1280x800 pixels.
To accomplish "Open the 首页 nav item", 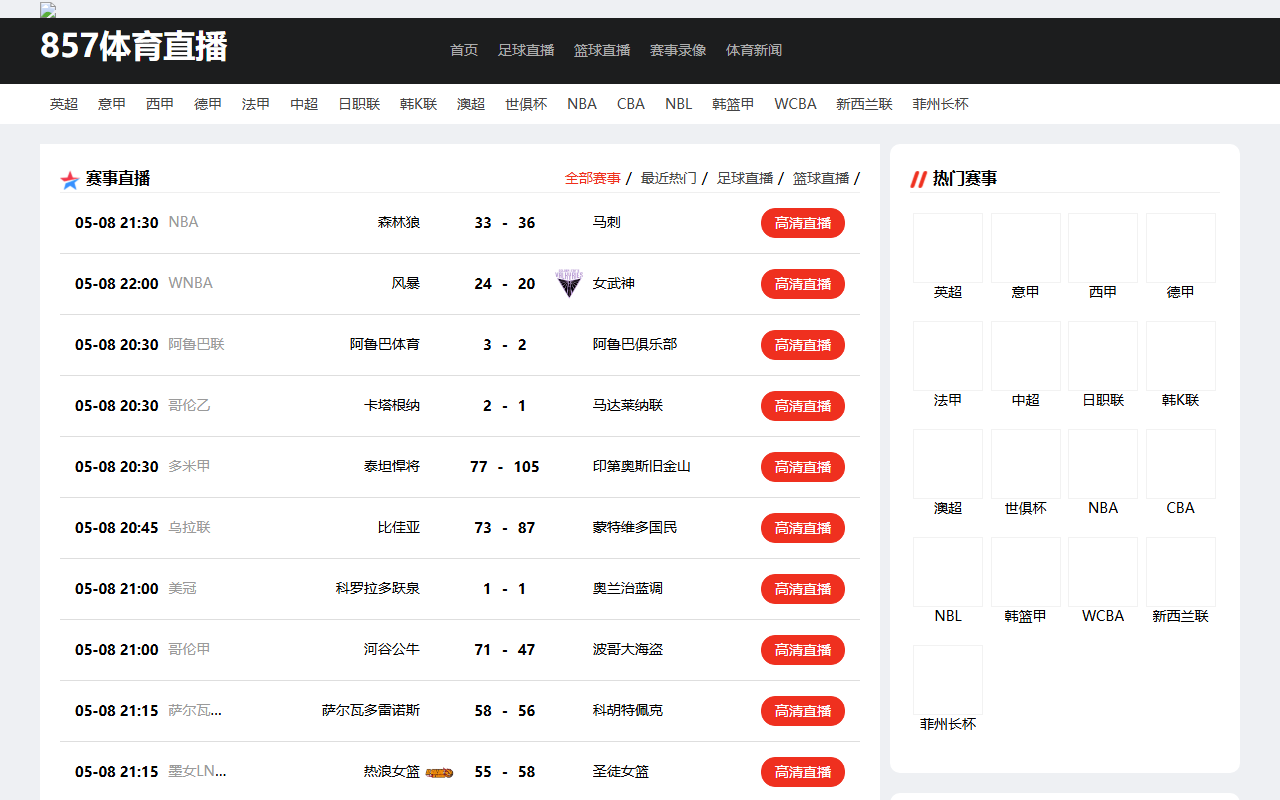I will click(x=464, y=50).
